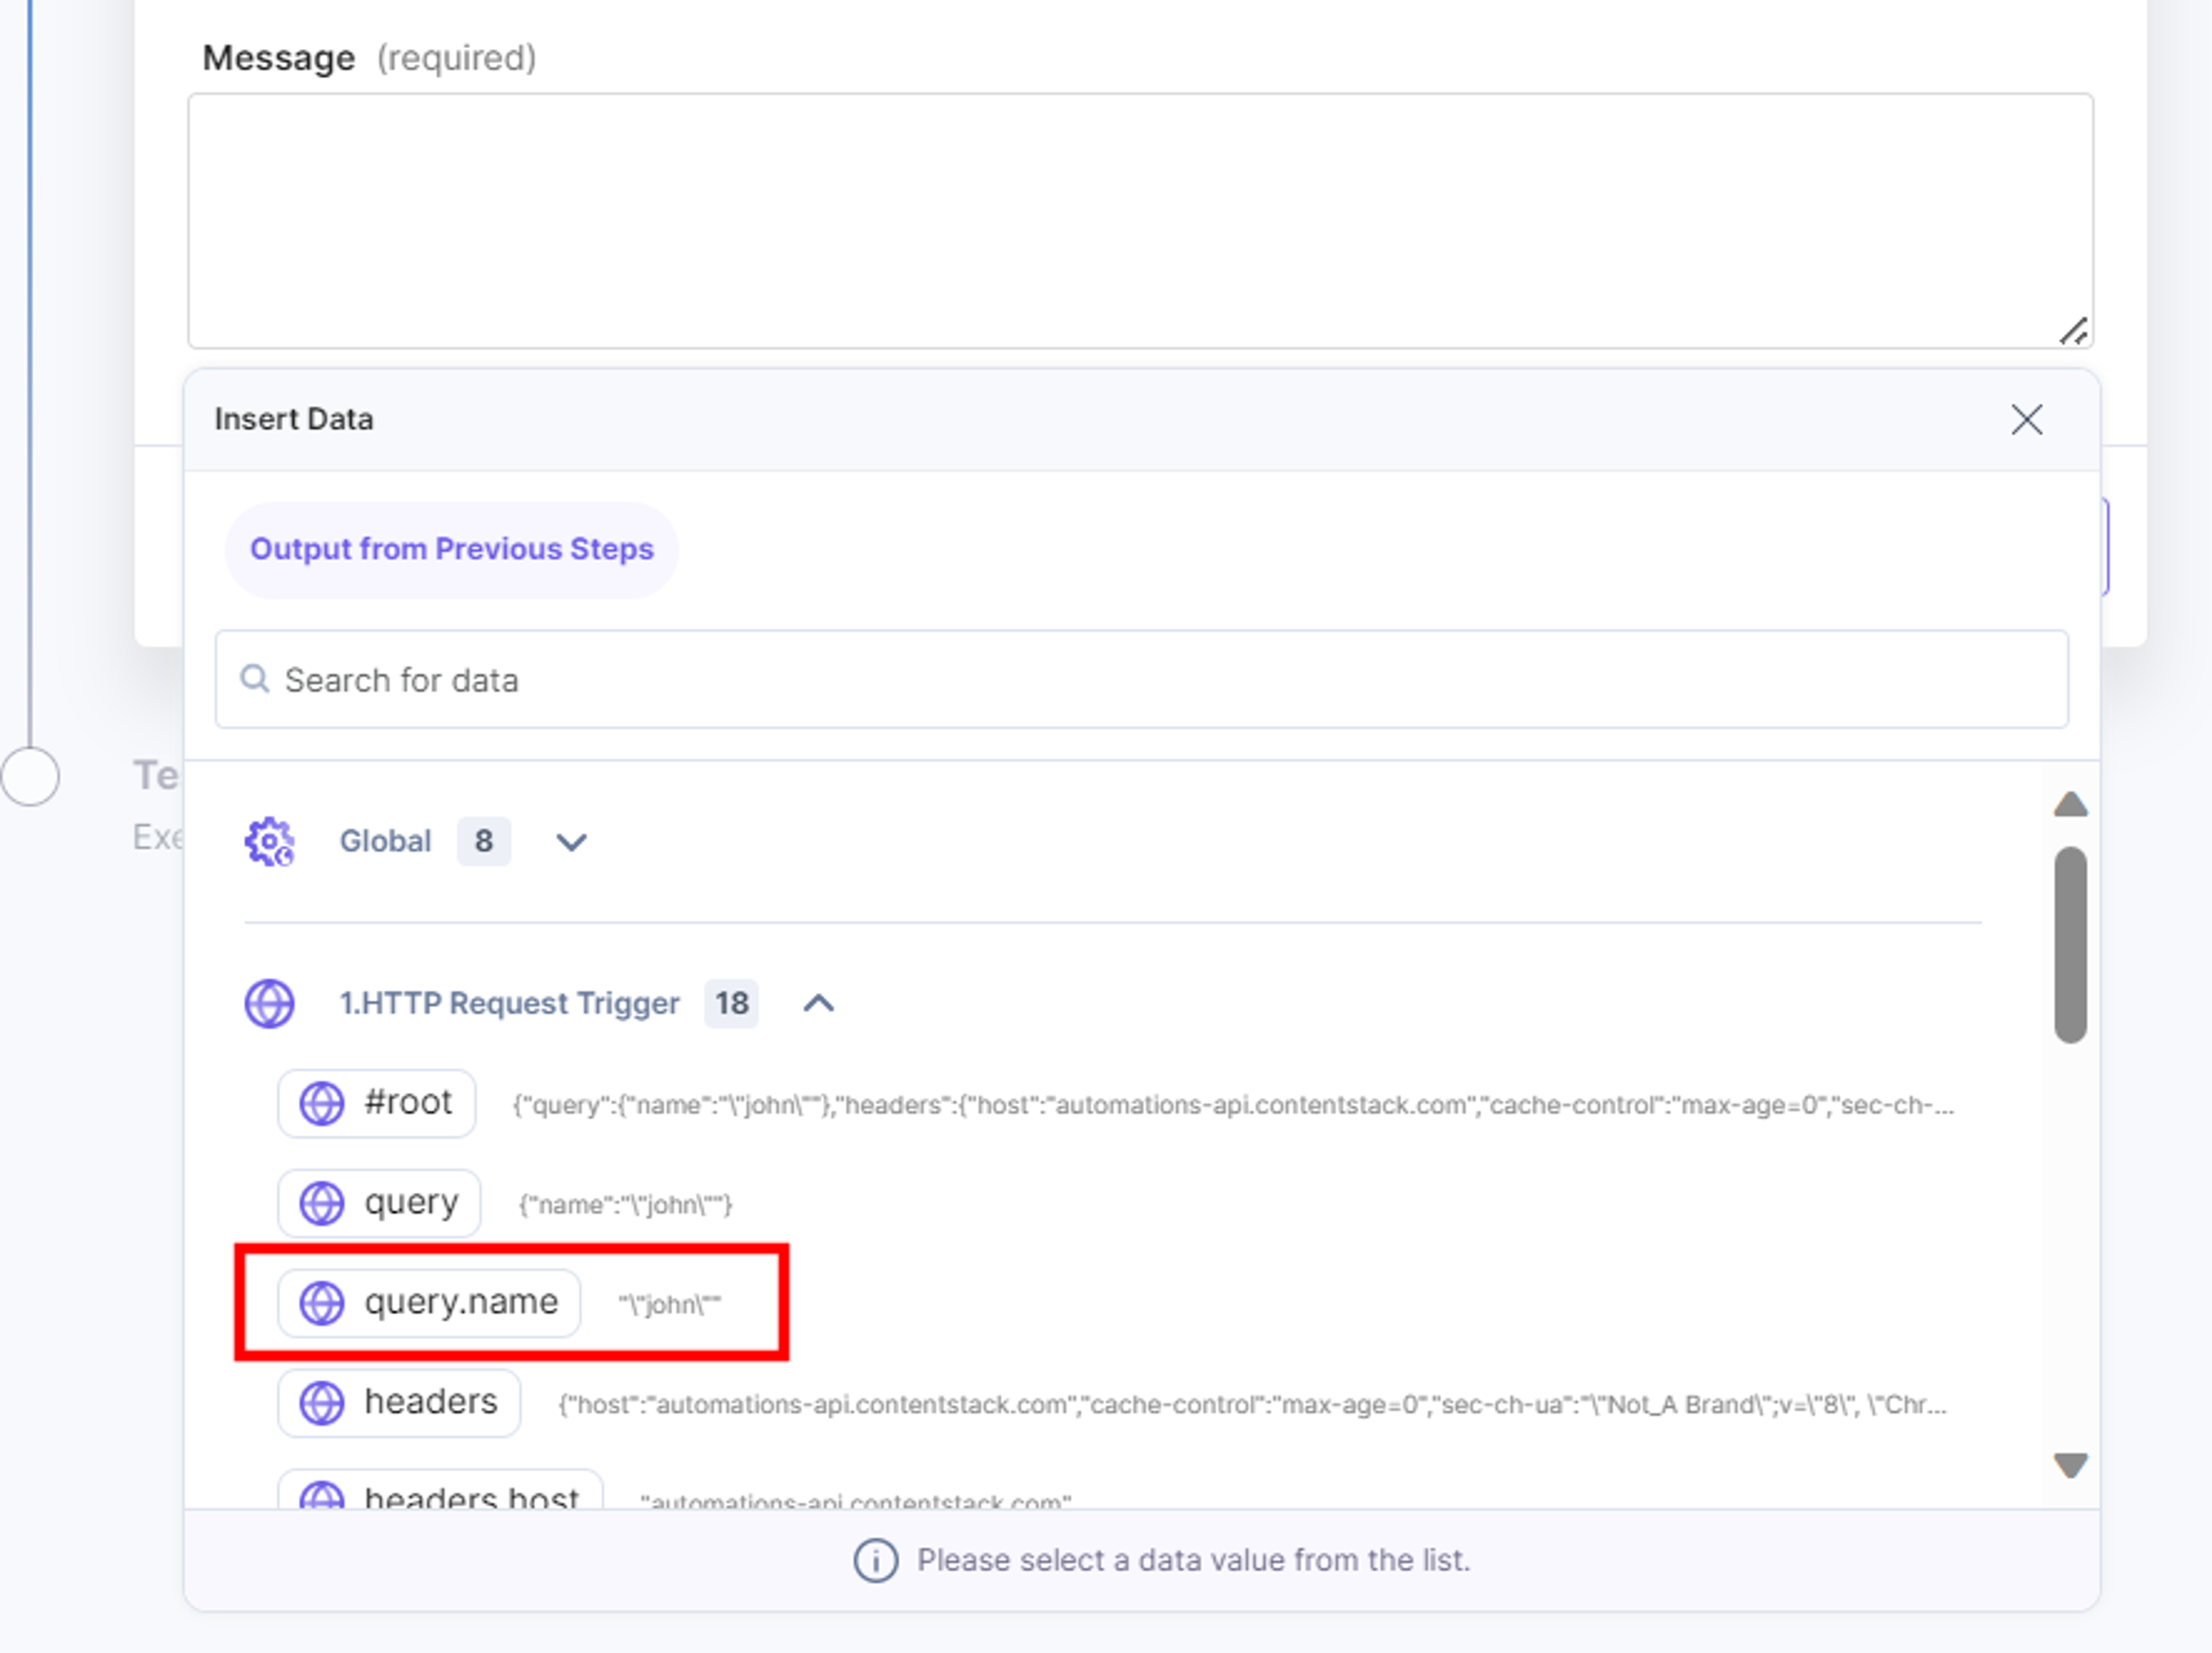Click the search magnifier icon

click(255, 679)
